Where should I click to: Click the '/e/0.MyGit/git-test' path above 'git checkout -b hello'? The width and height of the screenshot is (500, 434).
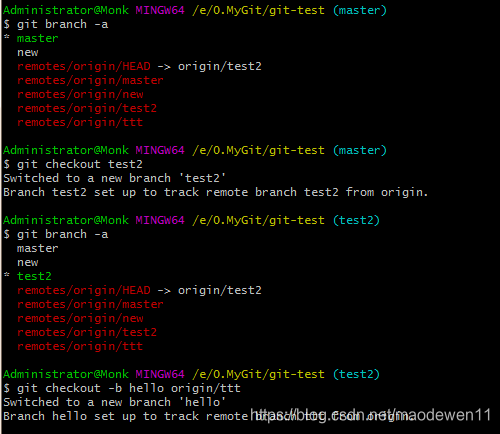tap(258, 374)
